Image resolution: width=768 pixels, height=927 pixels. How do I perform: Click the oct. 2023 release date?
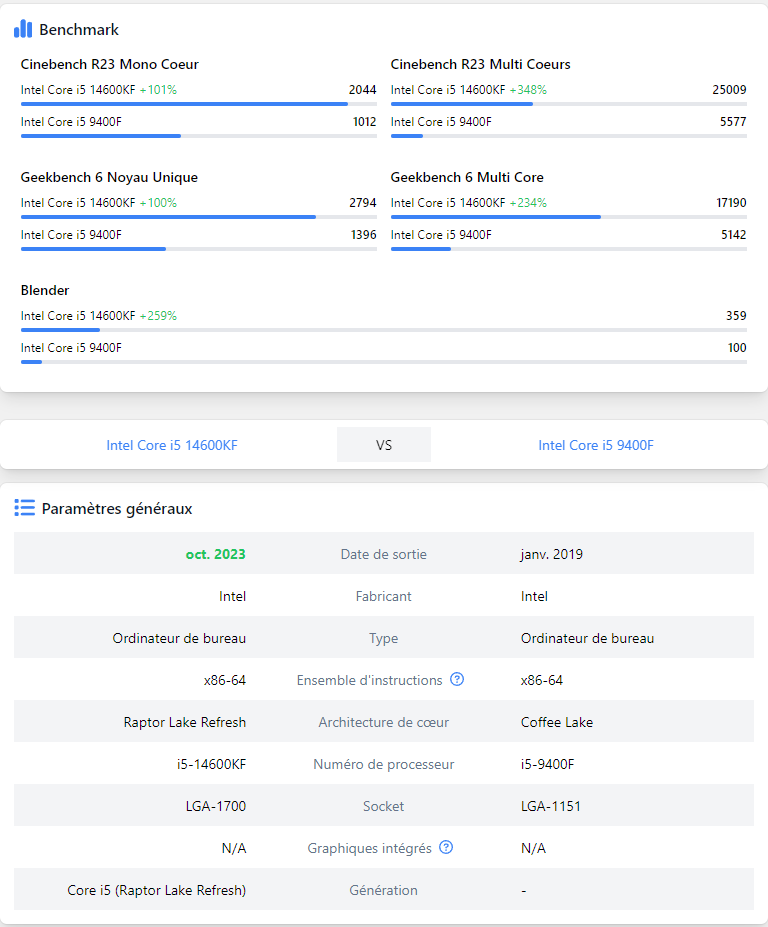(215, 554)
